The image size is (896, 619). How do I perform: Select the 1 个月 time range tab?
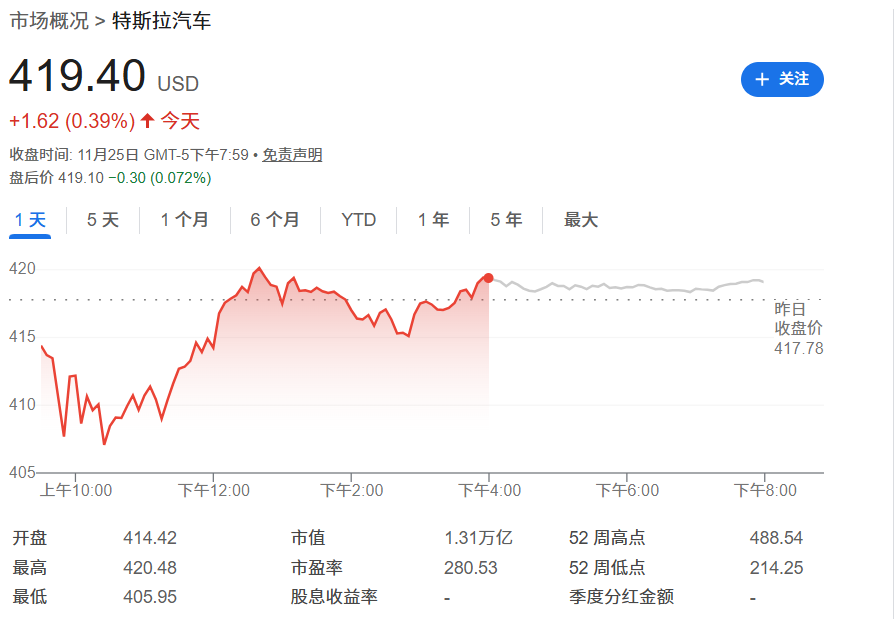point(184,219)
